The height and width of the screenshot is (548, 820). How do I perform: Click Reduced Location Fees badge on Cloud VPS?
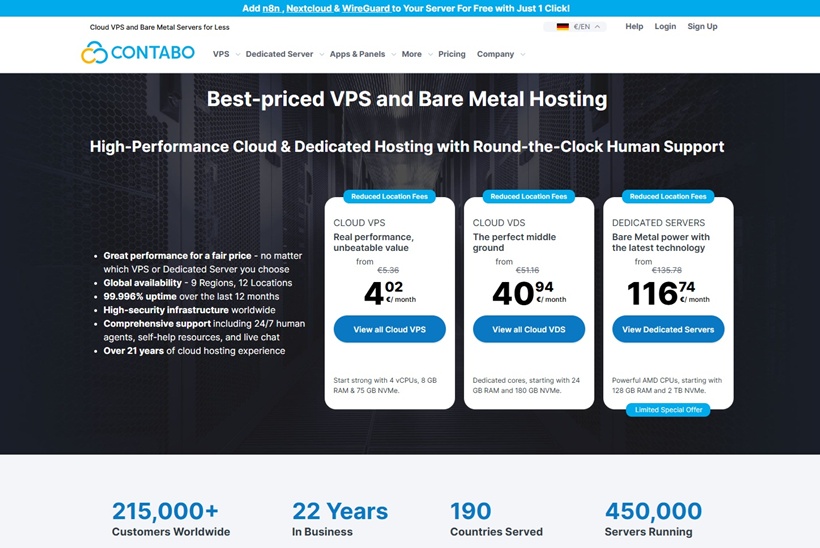point(390,197)
